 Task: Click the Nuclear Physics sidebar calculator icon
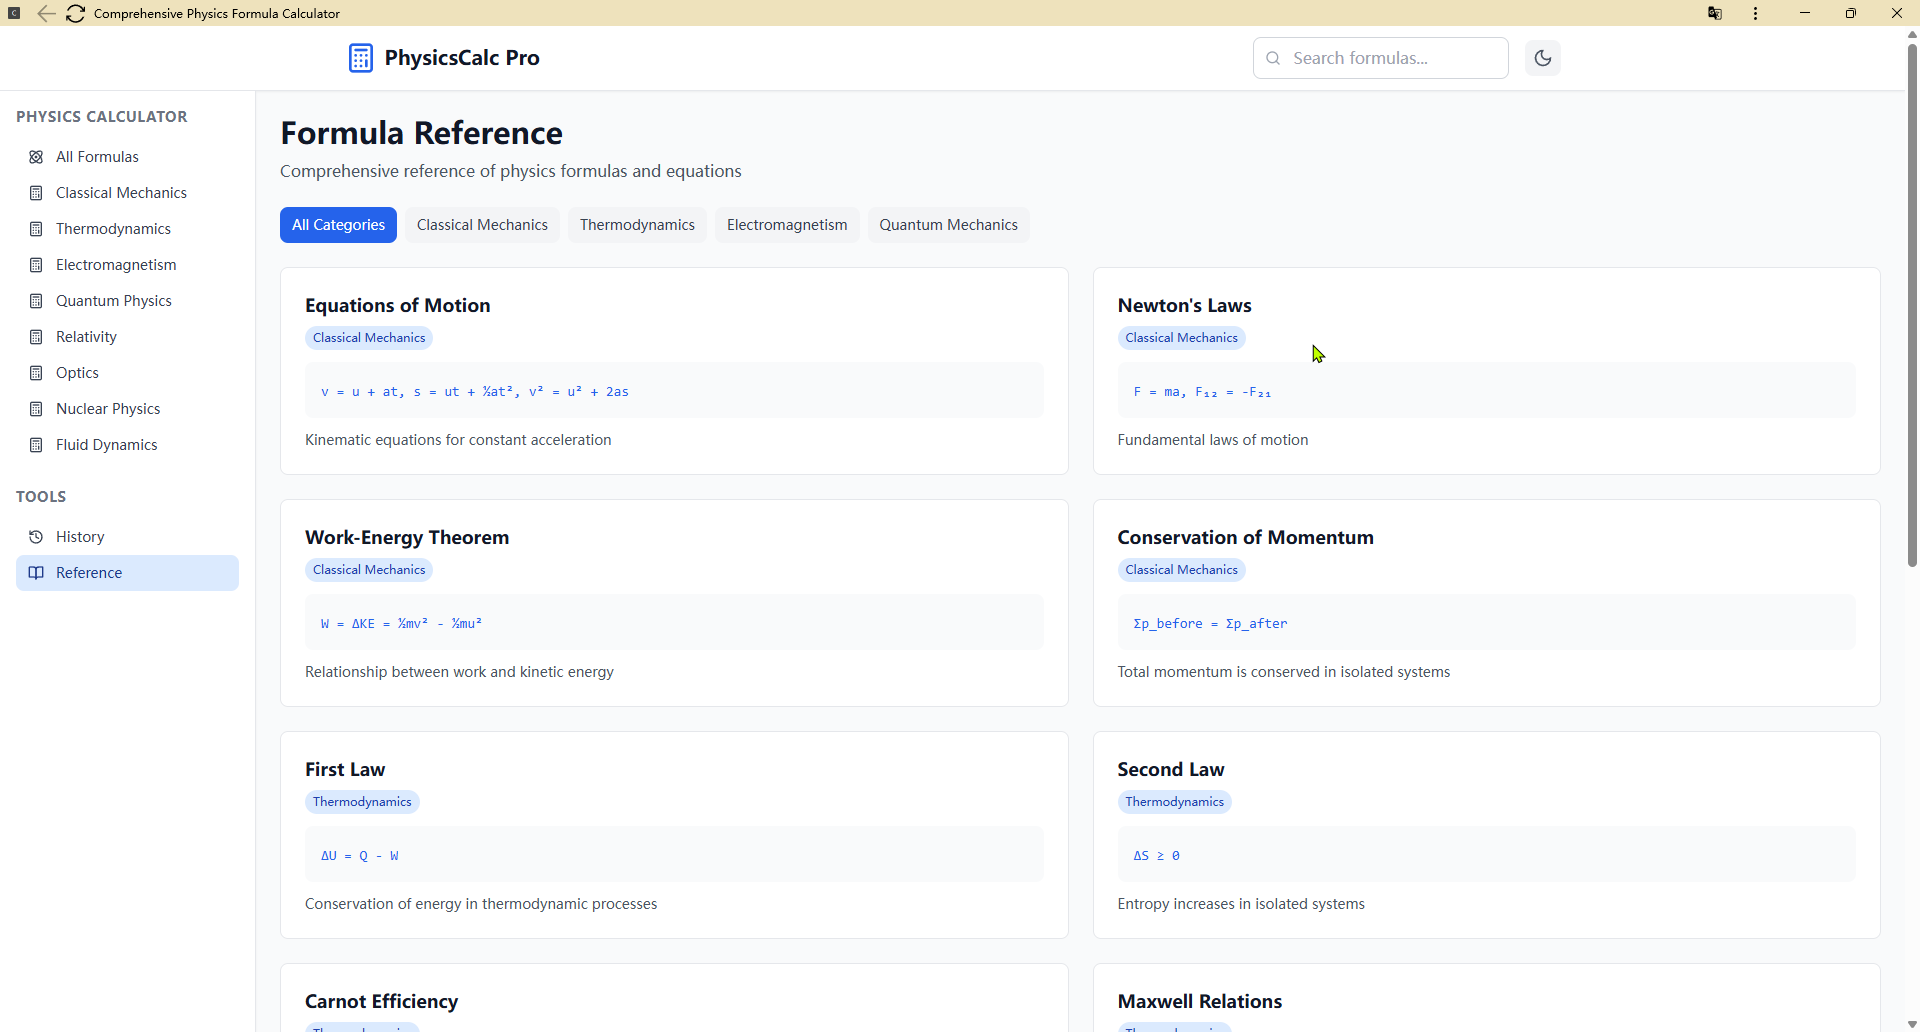click(36, 409)
